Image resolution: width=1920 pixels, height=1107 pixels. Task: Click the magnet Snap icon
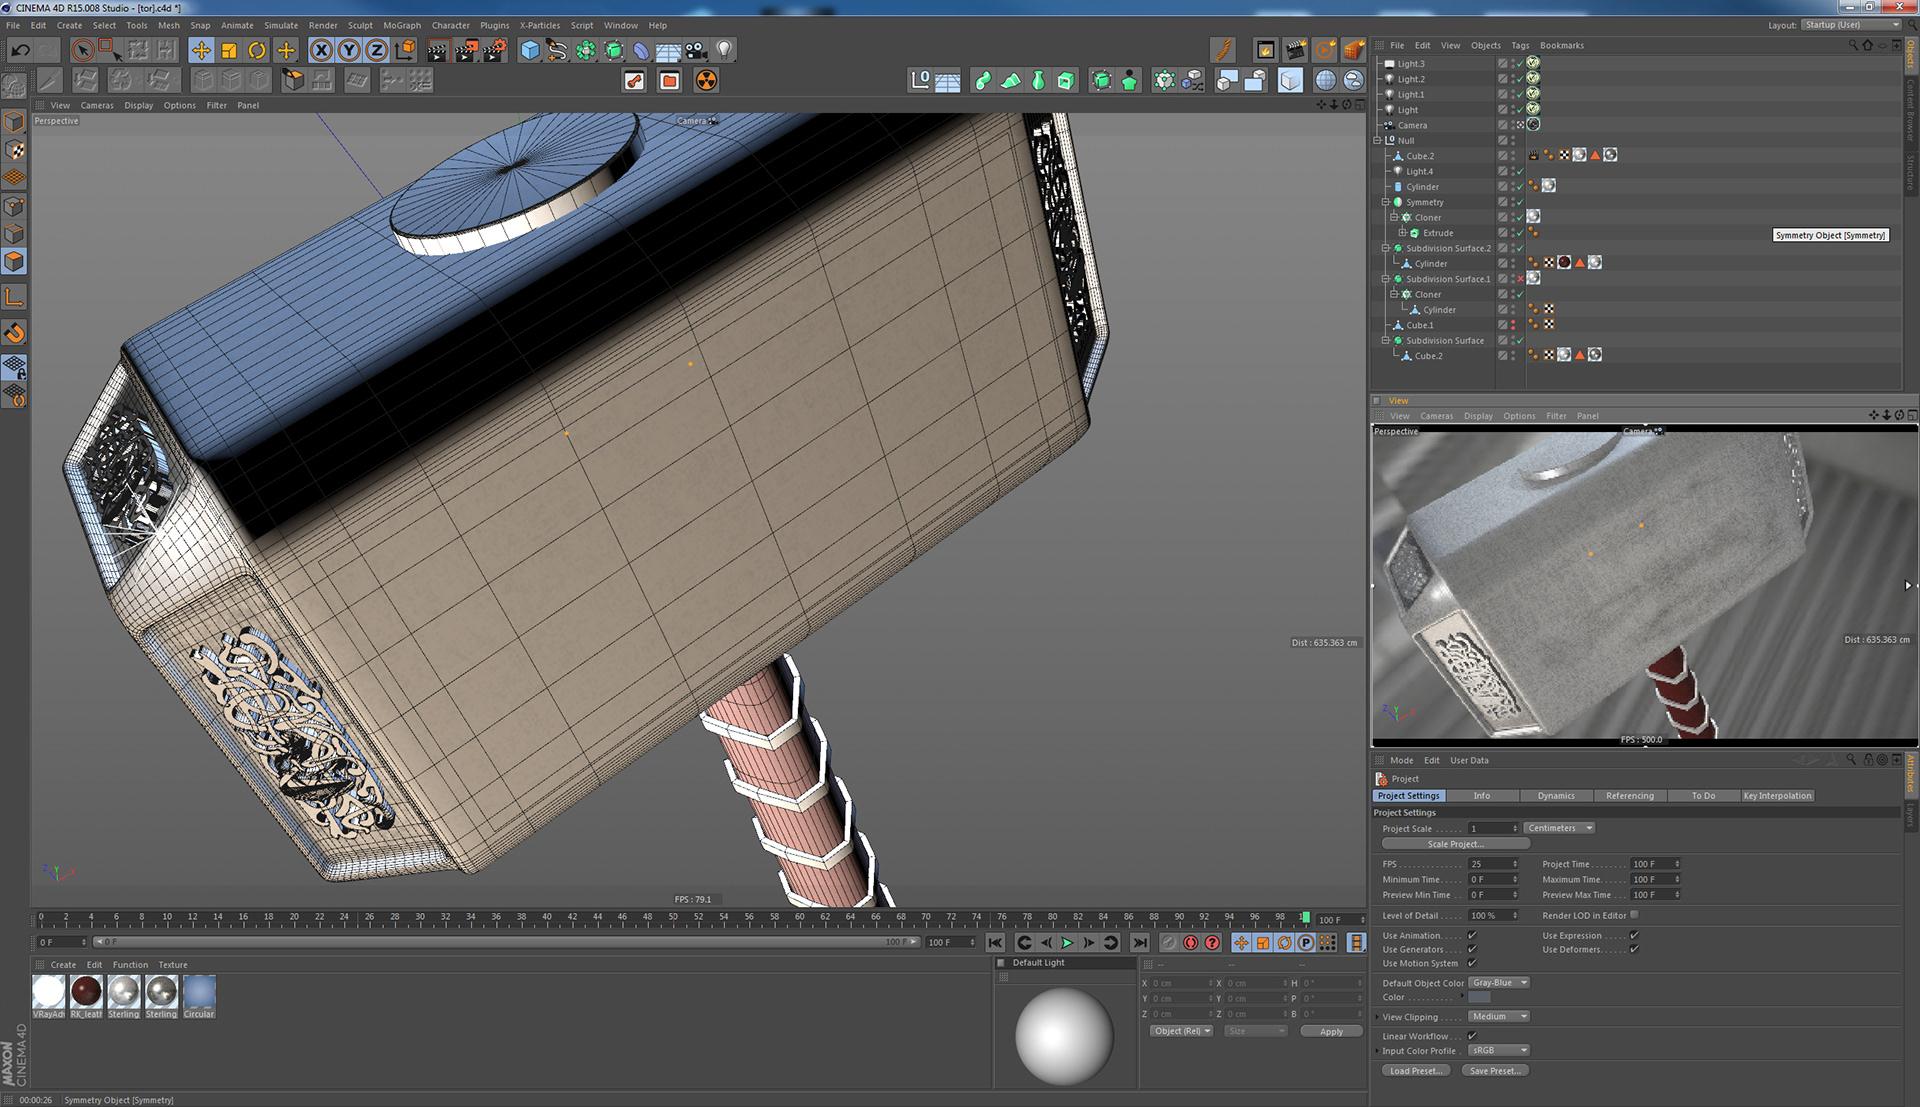coord(14,333)
